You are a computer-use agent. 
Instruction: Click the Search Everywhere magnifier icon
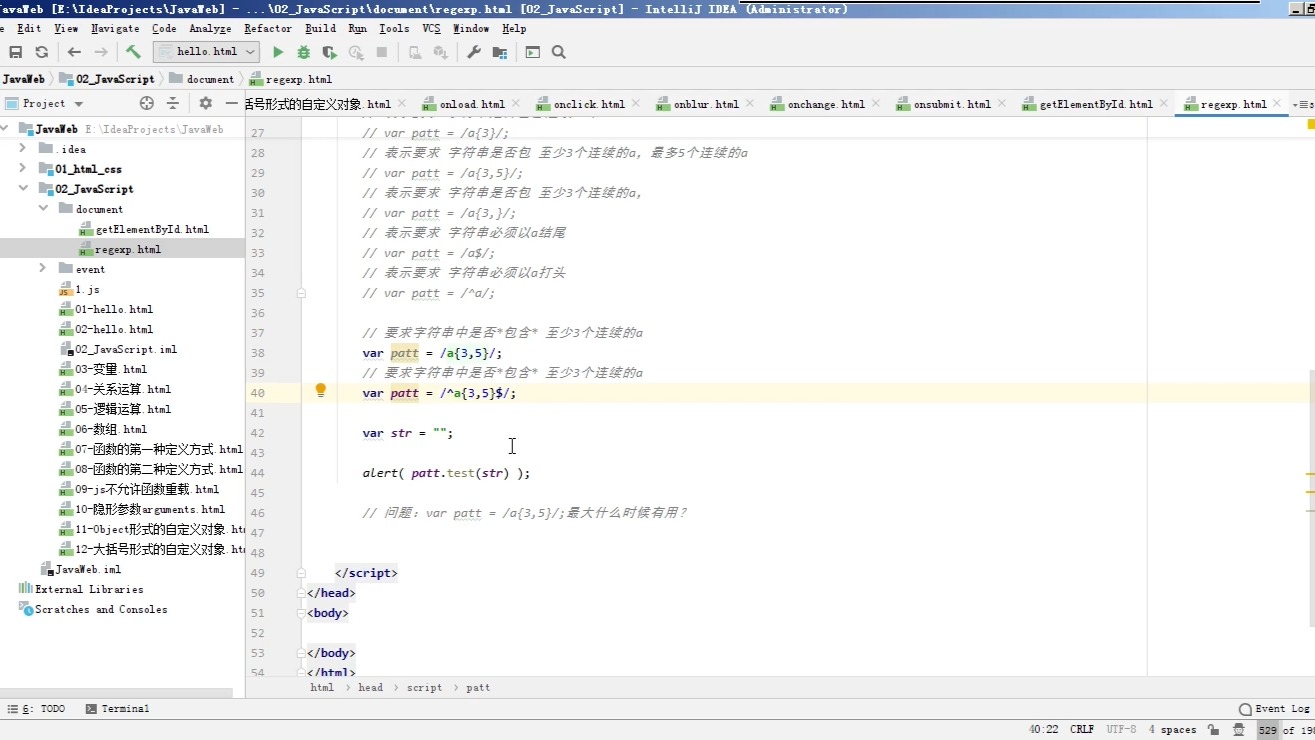coord(559,52)
